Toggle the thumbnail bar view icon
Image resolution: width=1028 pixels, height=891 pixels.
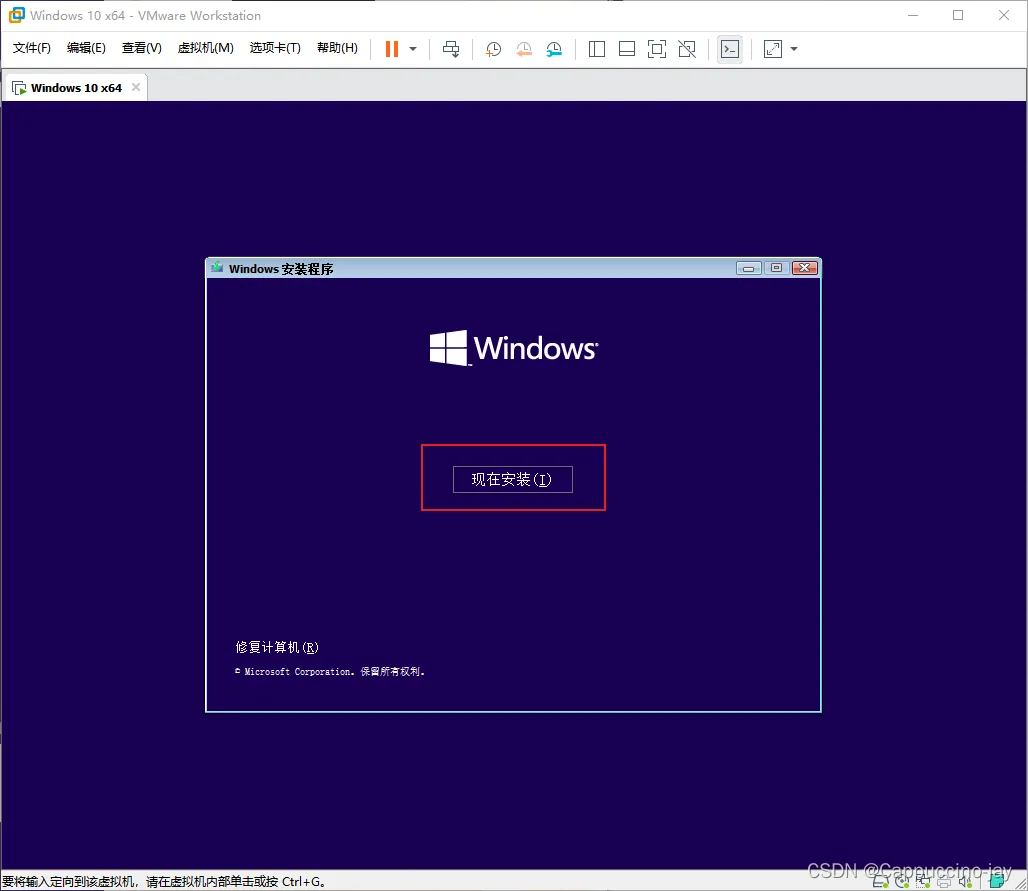coord(627,49)
